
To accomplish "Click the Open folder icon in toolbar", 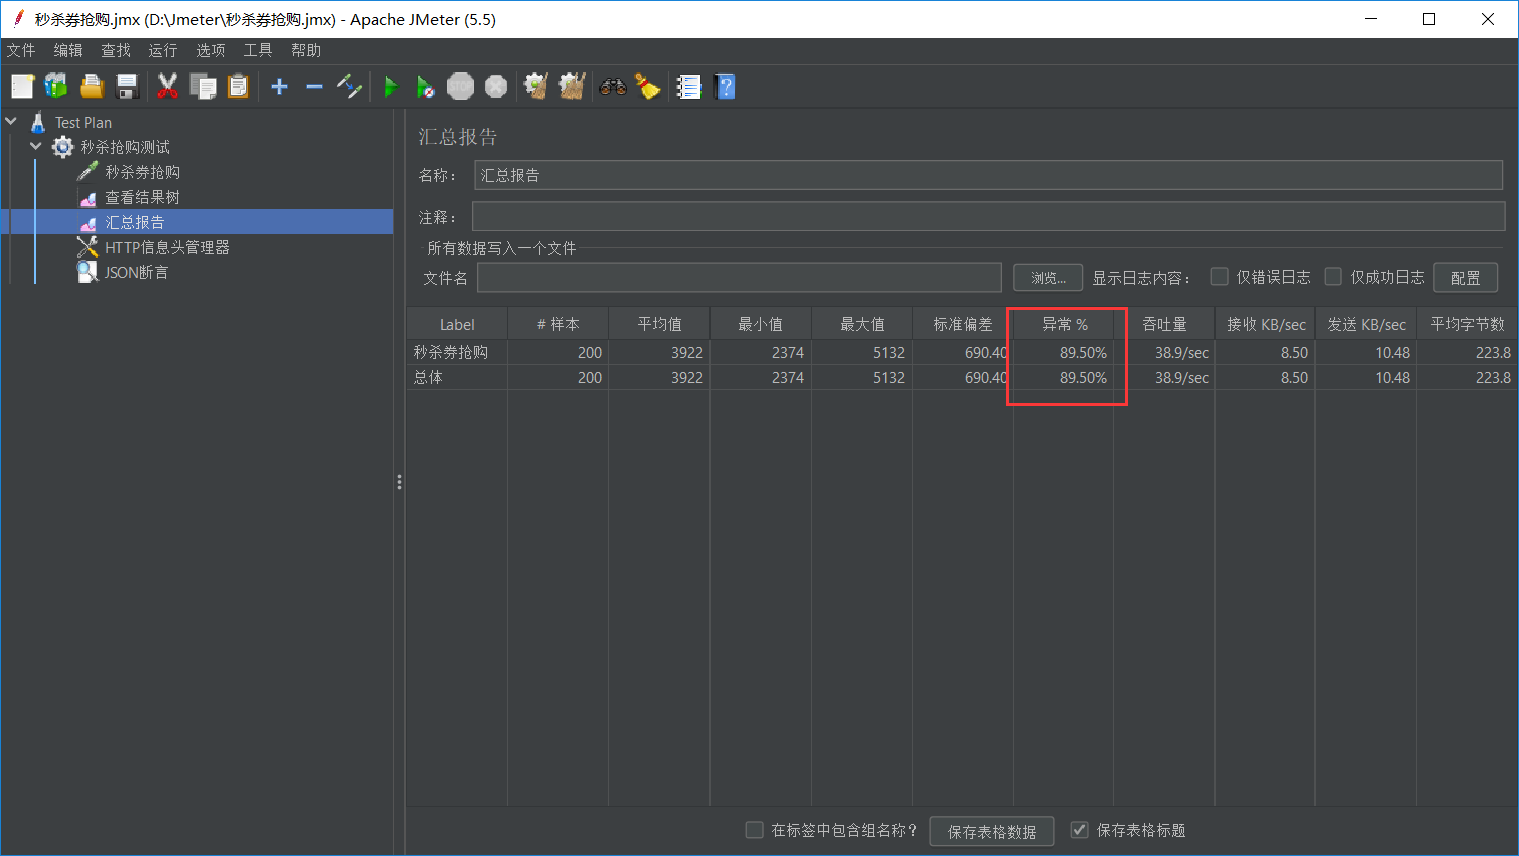I will coord(92,88).
